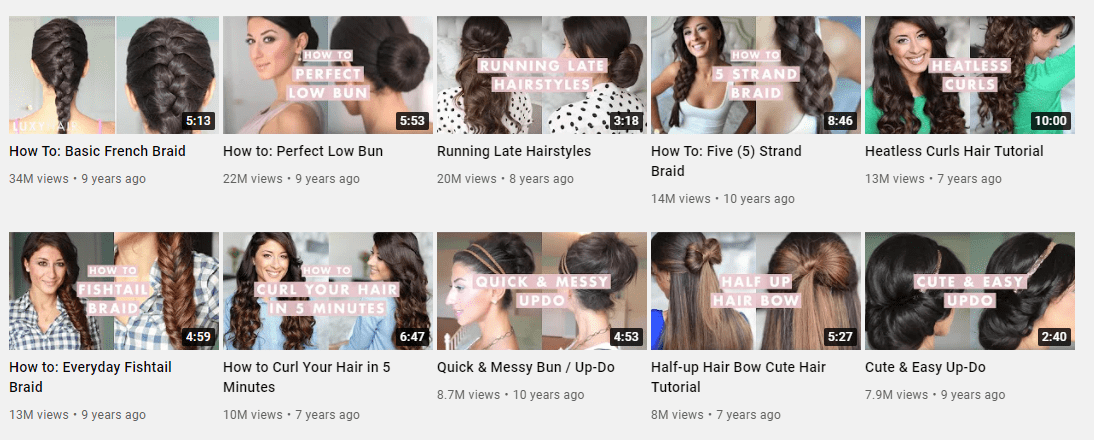
Task: Click the 4:59 duration badge
Action: click(198, 337)
